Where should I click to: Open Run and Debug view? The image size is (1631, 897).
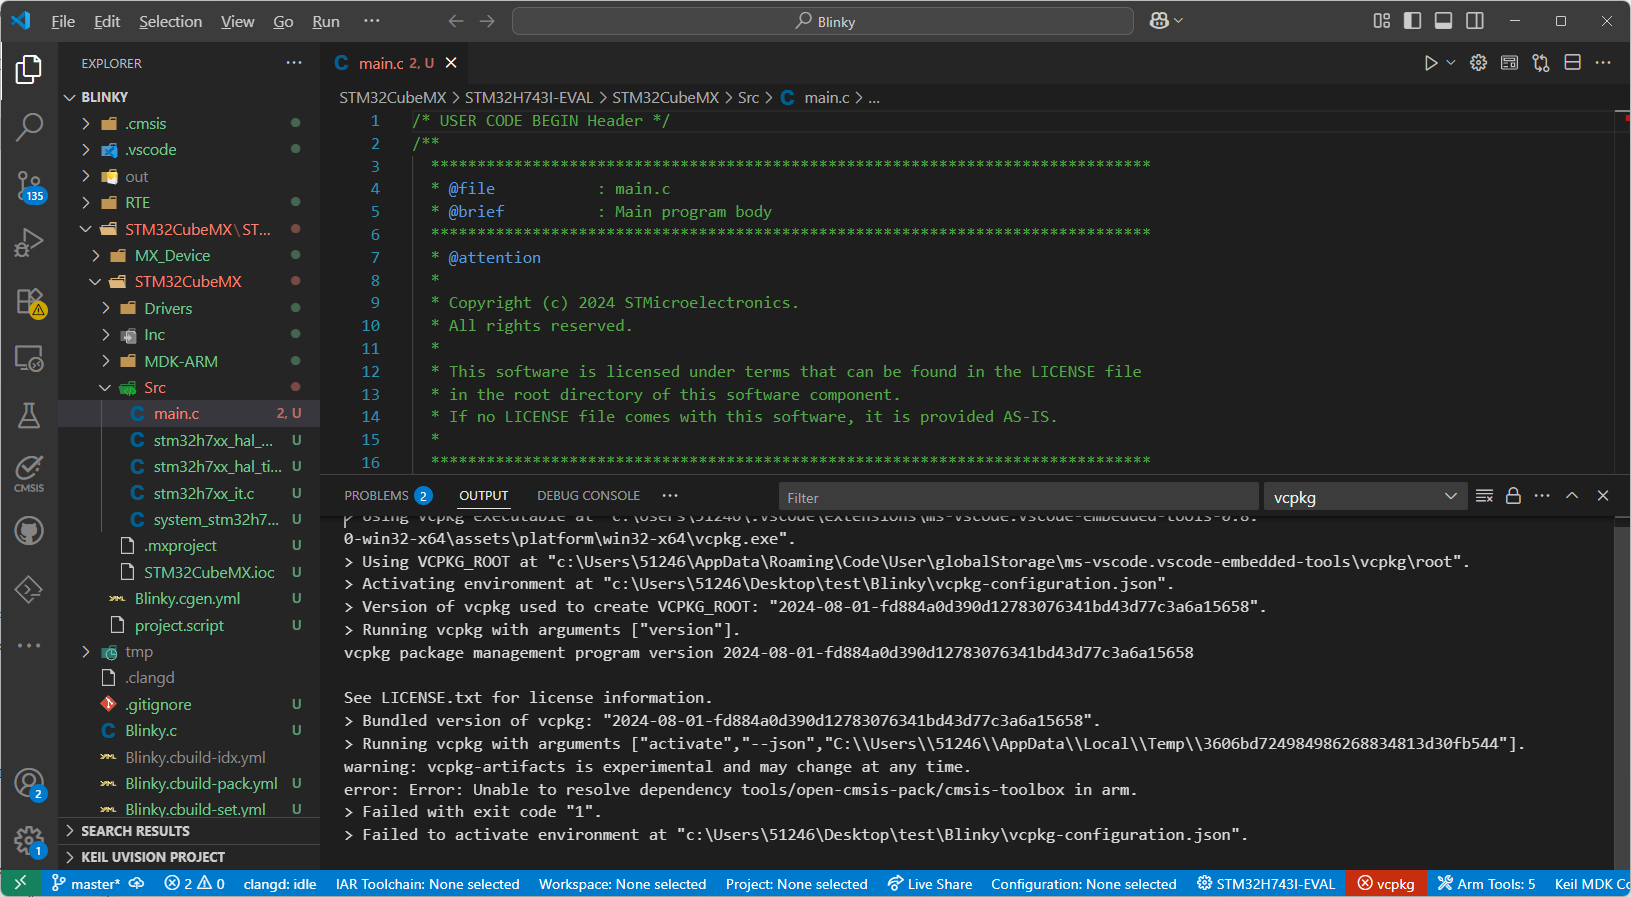coord(29,243)
